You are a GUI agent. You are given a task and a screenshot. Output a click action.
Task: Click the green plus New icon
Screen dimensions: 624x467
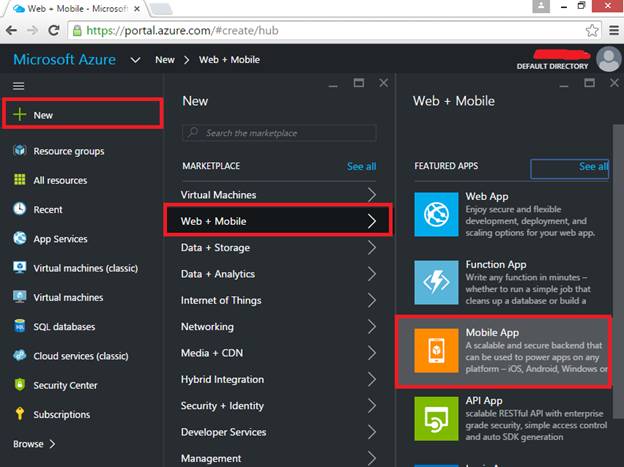20,115
